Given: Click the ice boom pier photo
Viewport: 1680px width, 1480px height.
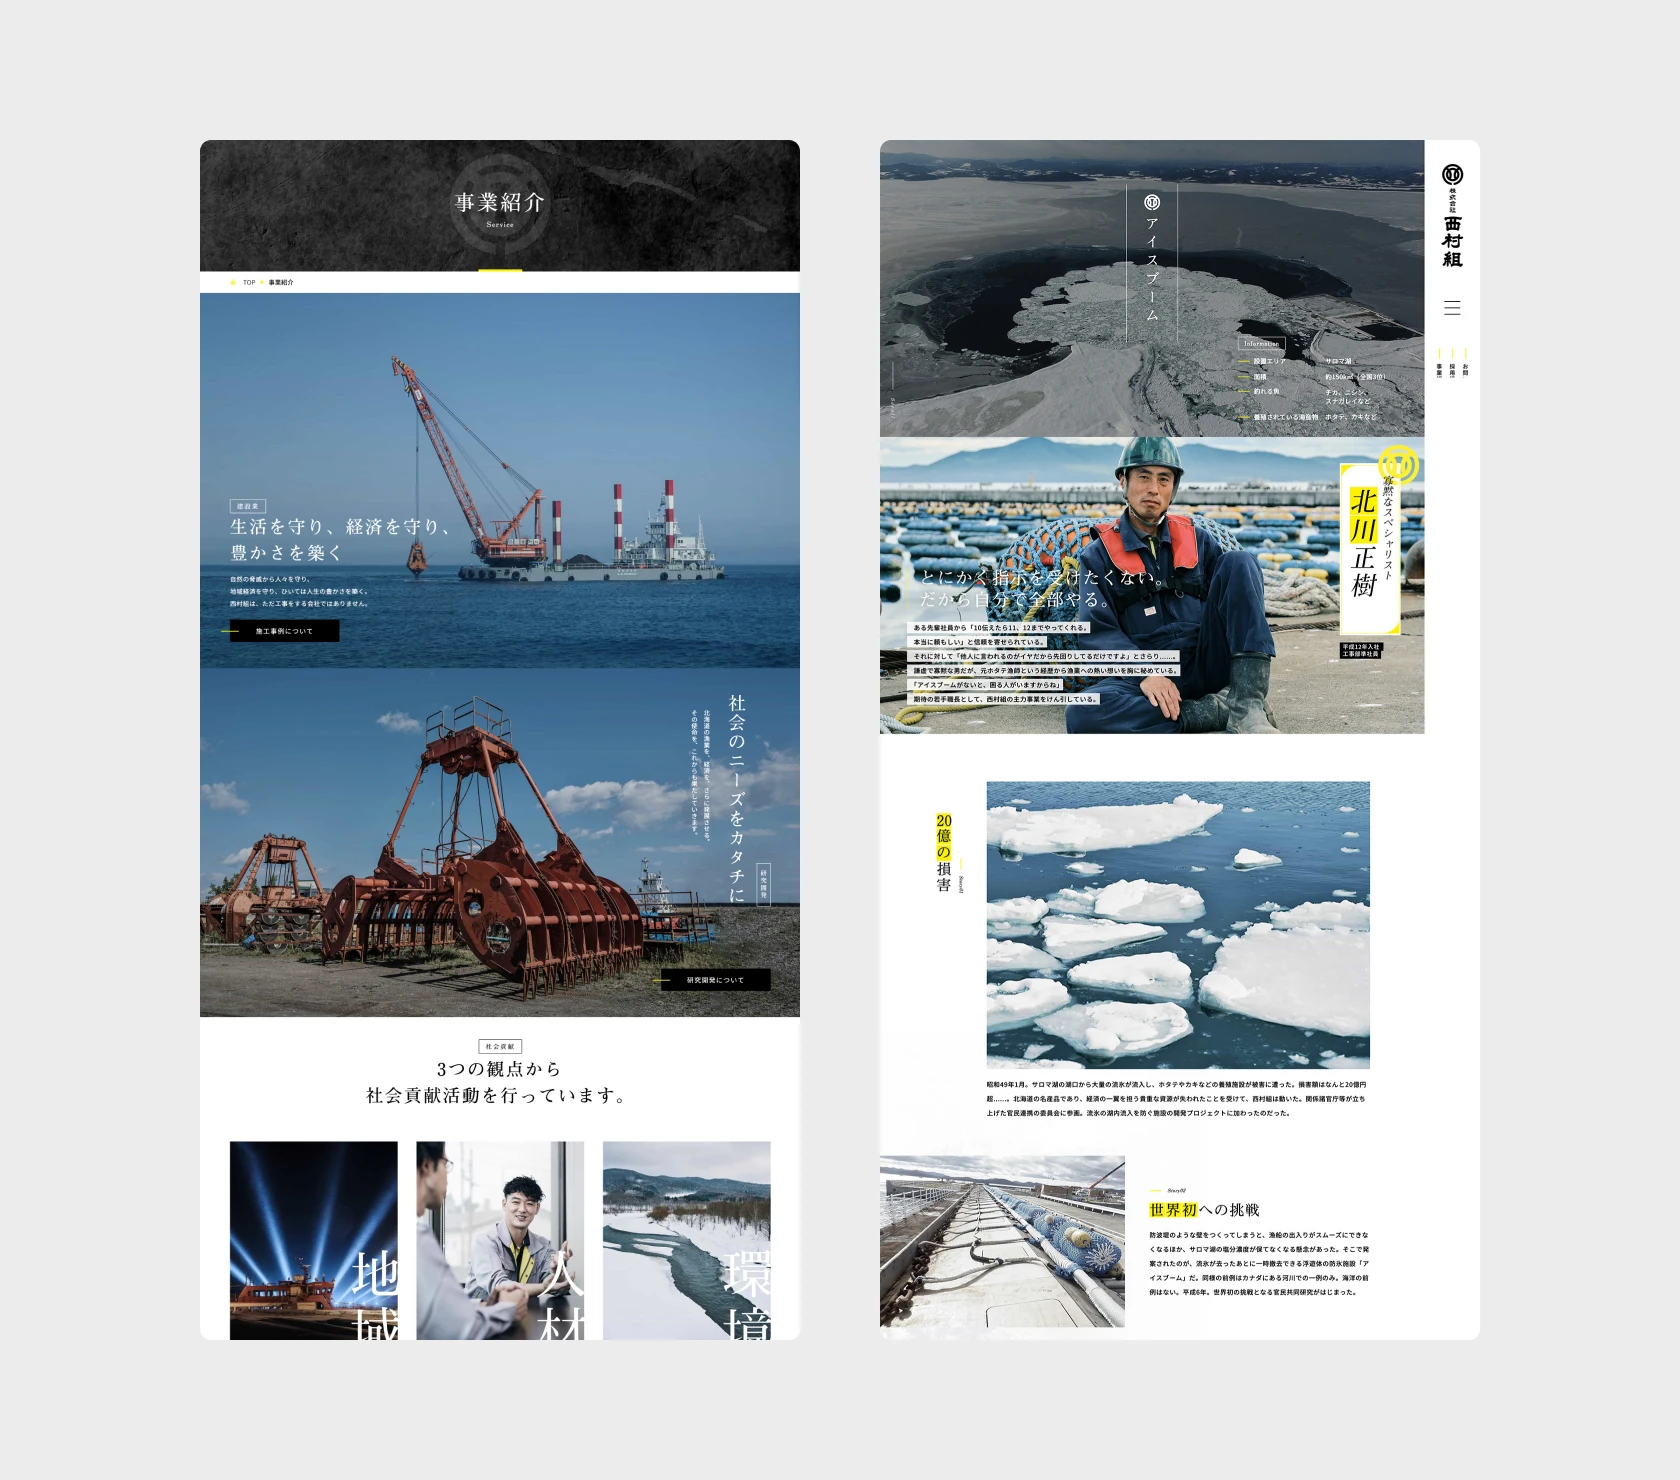Looking at the screenshot, I should click(1002, 1241).
